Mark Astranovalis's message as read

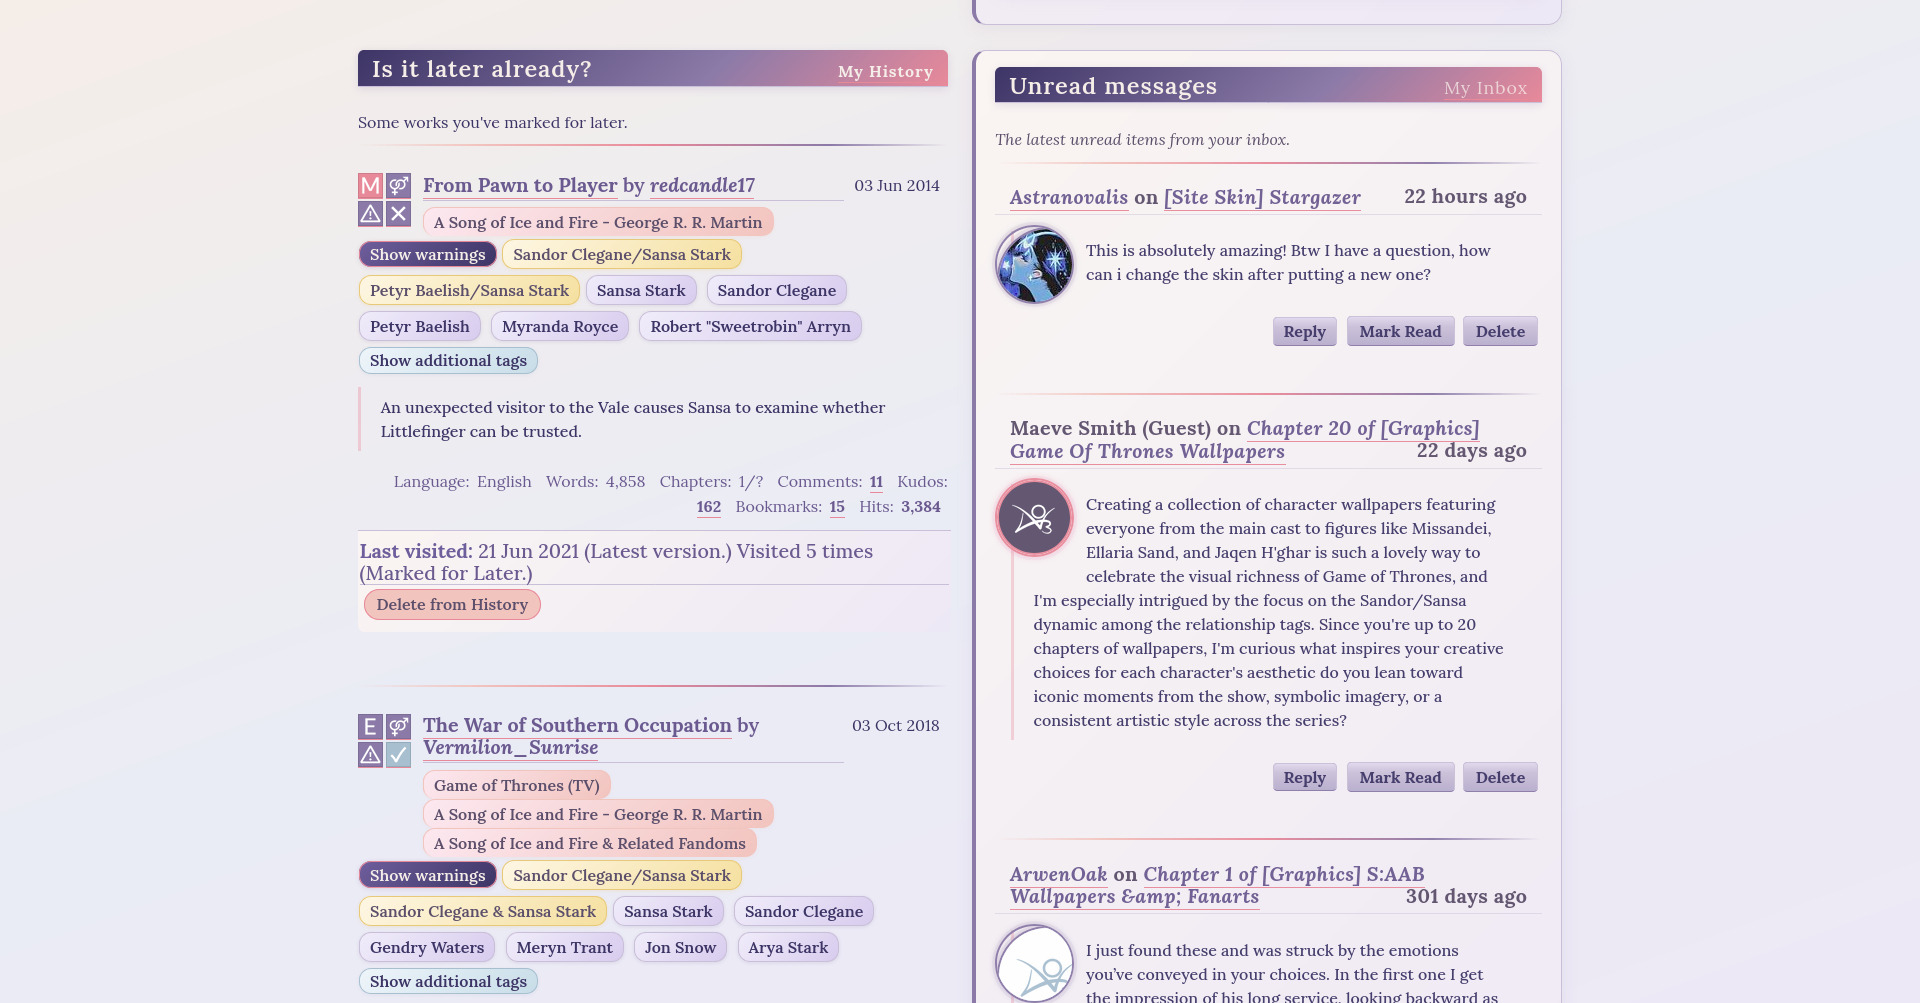[1400, 331]
